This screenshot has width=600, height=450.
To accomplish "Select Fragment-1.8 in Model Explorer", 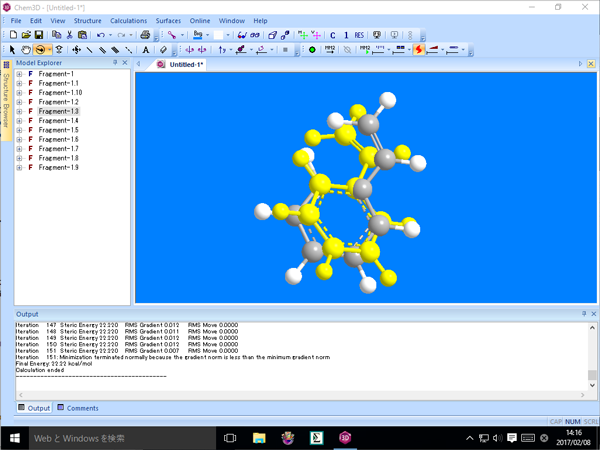I will pyautogui.click(x=59, y=158).
